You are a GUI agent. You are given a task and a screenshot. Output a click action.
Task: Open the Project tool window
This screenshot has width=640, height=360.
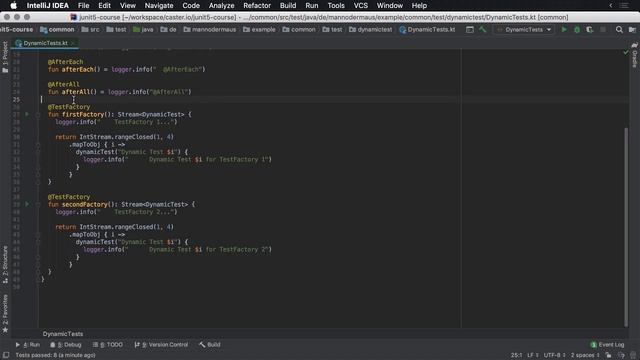click(5, 57)
